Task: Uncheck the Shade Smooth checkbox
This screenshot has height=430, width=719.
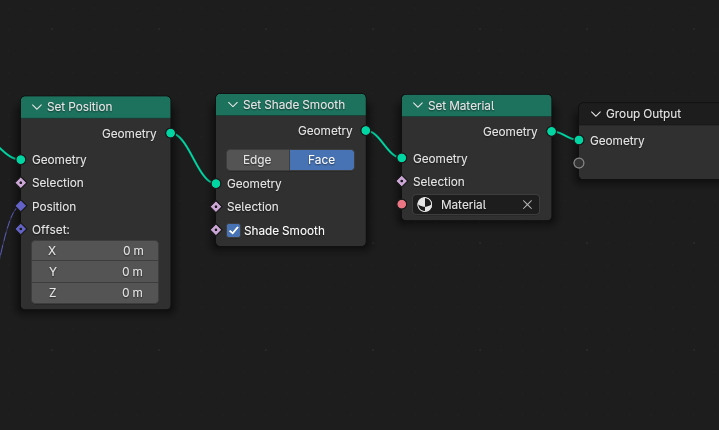Action: 233,230
